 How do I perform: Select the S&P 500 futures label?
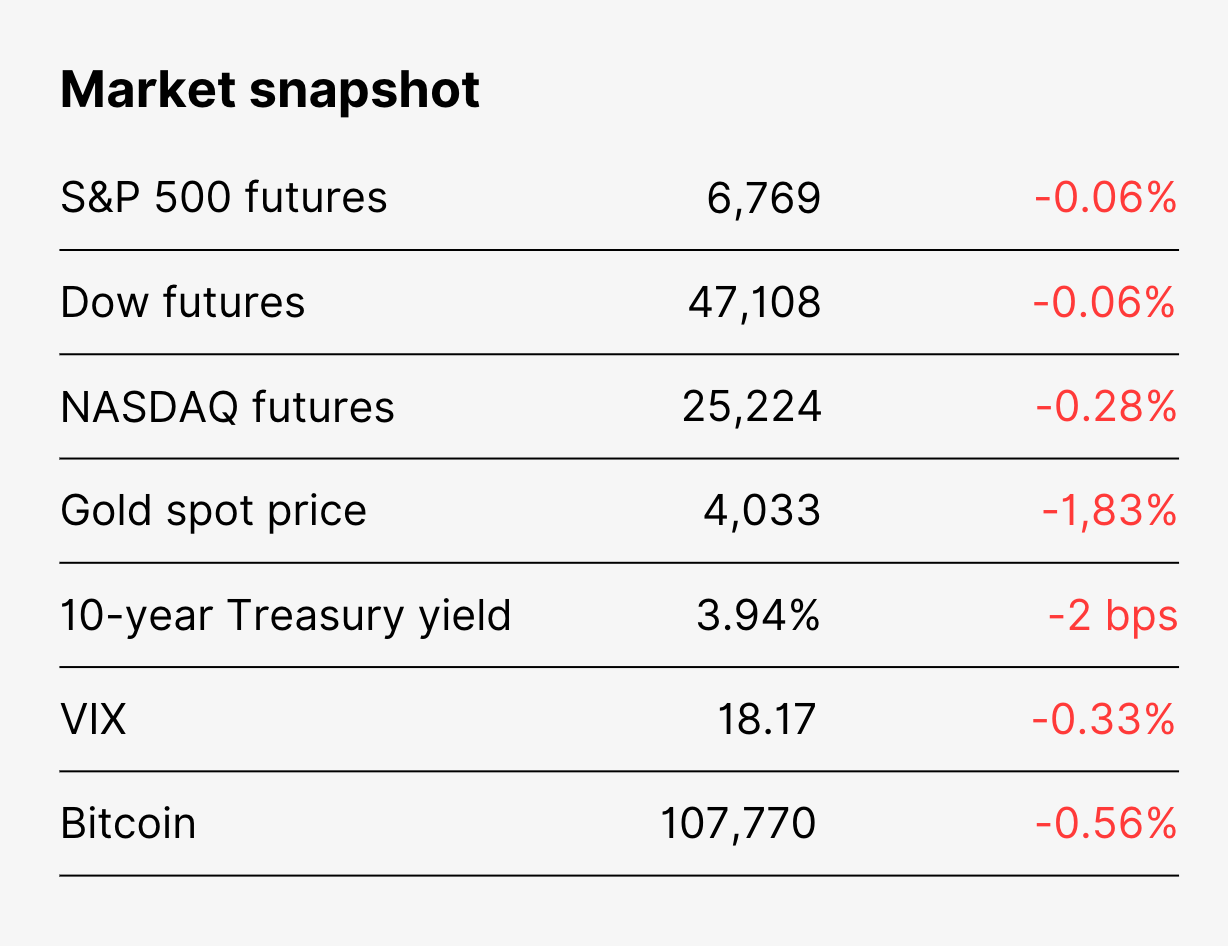pyautogui.click(x=224, y=197)
